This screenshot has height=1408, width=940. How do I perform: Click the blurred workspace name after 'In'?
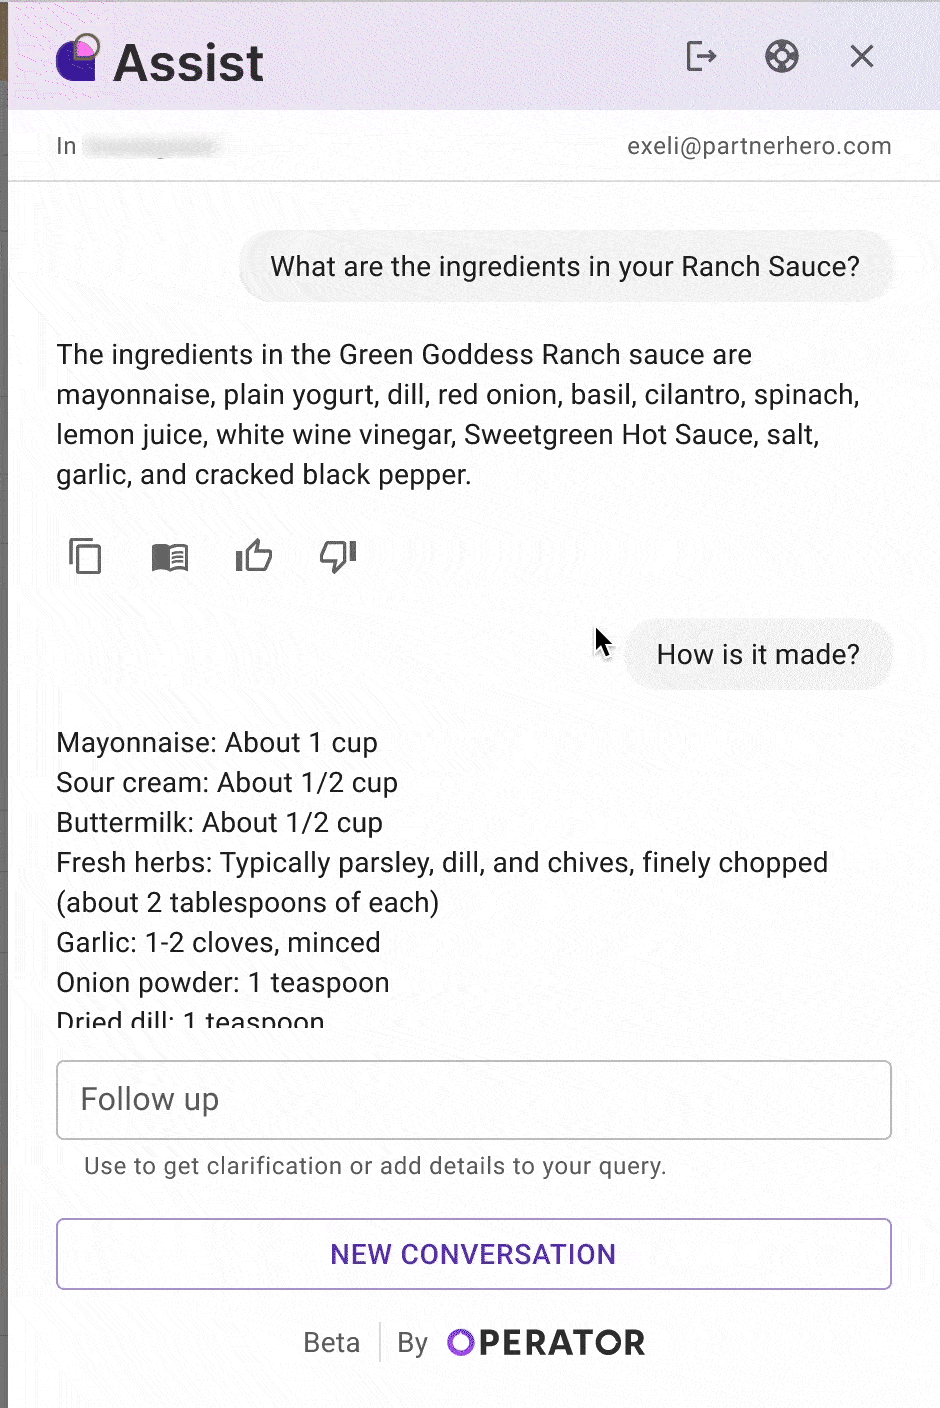(150, 147)
